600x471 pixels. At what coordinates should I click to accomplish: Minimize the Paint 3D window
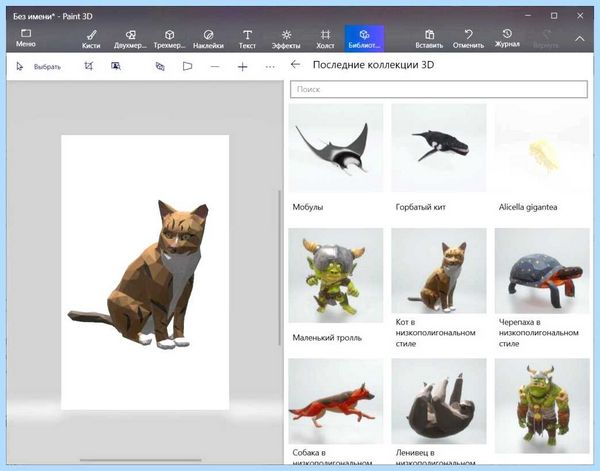pyautogui.click(x=528, y=16)
